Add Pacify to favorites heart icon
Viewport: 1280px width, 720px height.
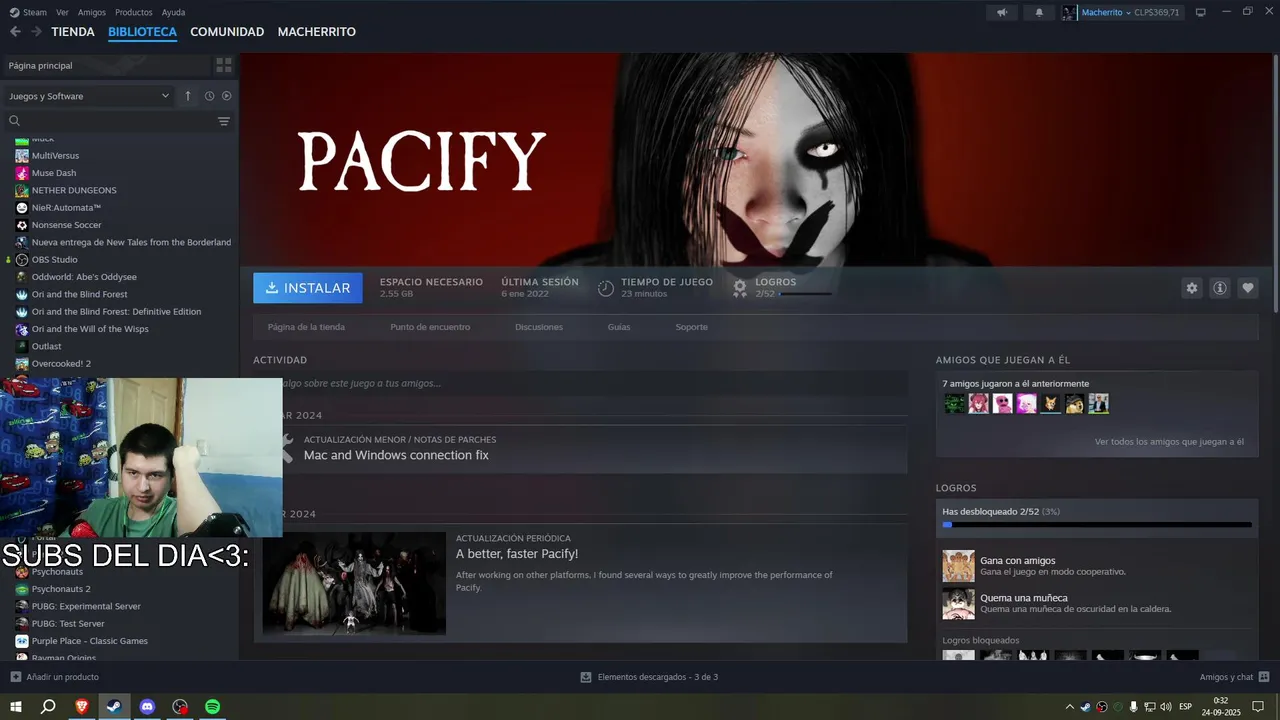point(1248,288)
